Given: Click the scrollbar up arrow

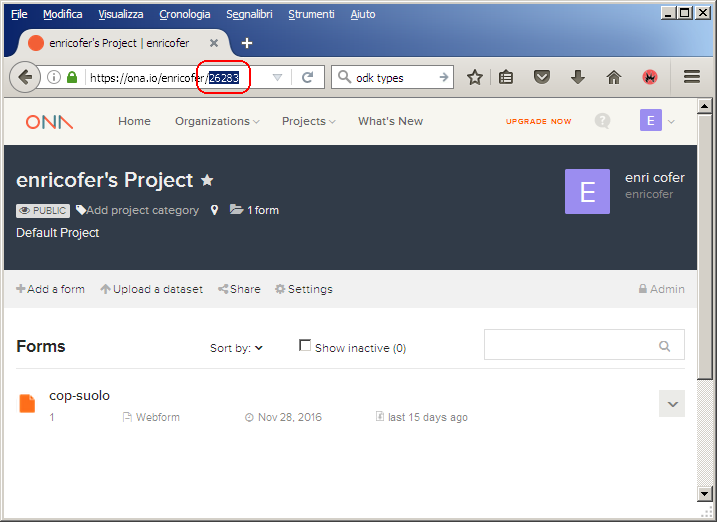Looking at the screenshot, I should click(x=705, y=106).
